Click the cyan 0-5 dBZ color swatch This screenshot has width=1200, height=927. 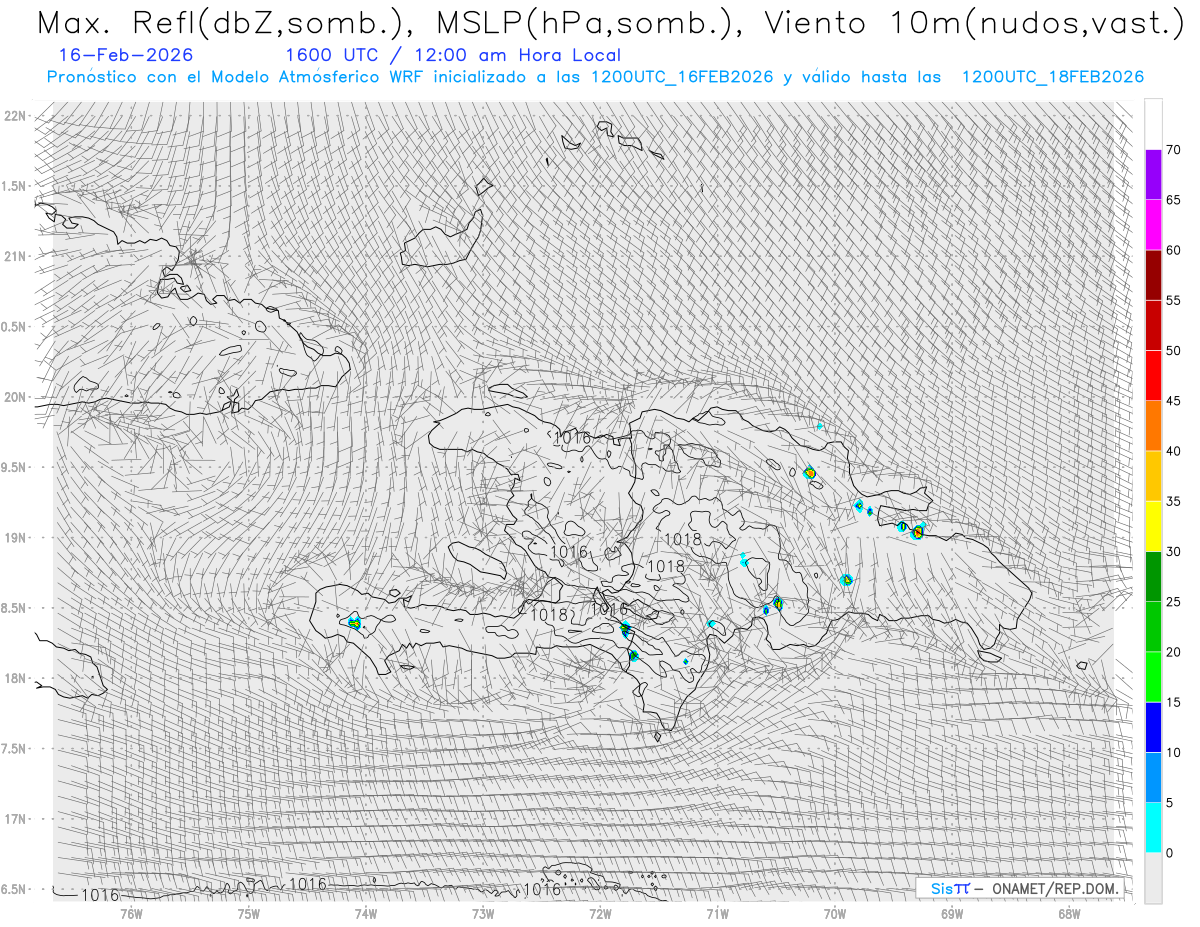1153,828
